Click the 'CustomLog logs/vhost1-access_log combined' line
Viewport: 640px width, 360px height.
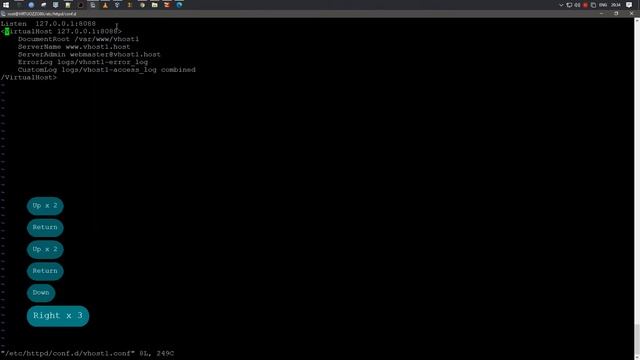(x=107, y=70)
